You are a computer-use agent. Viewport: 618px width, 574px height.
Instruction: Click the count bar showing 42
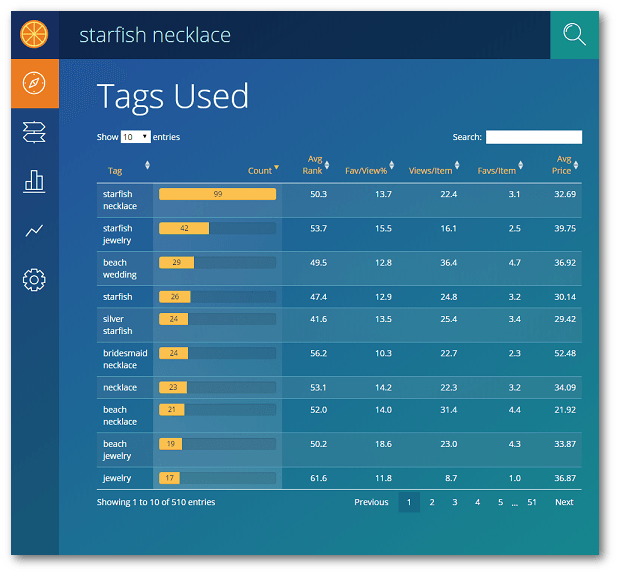coord(184,228)
